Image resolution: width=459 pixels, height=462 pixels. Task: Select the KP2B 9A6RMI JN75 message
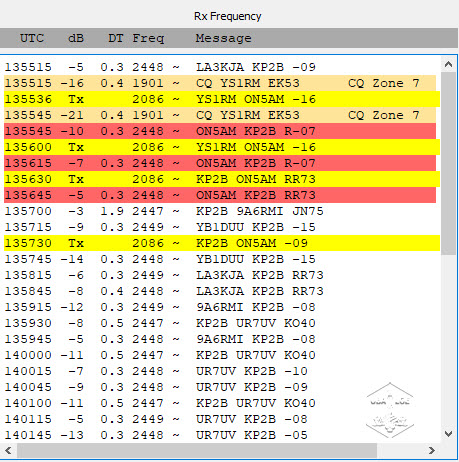[260, 211]
